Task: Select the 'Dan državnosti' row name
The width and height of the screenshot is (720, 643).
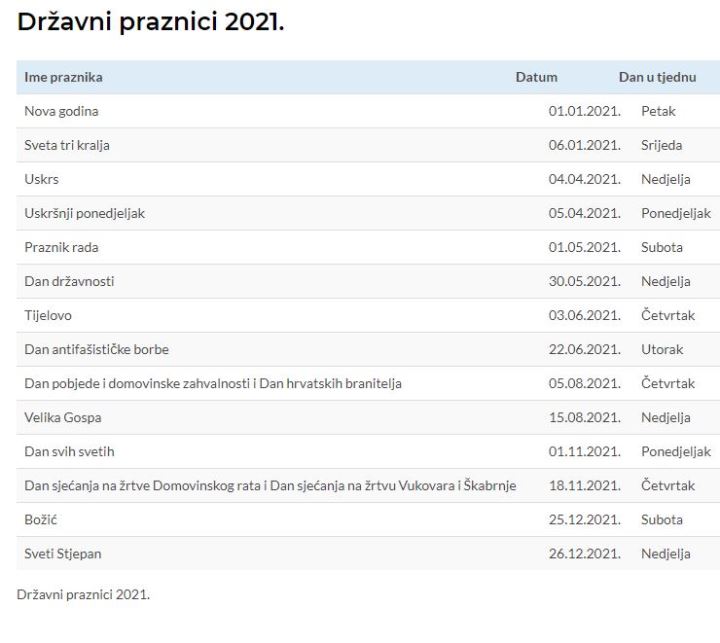Action: (69, 282)
